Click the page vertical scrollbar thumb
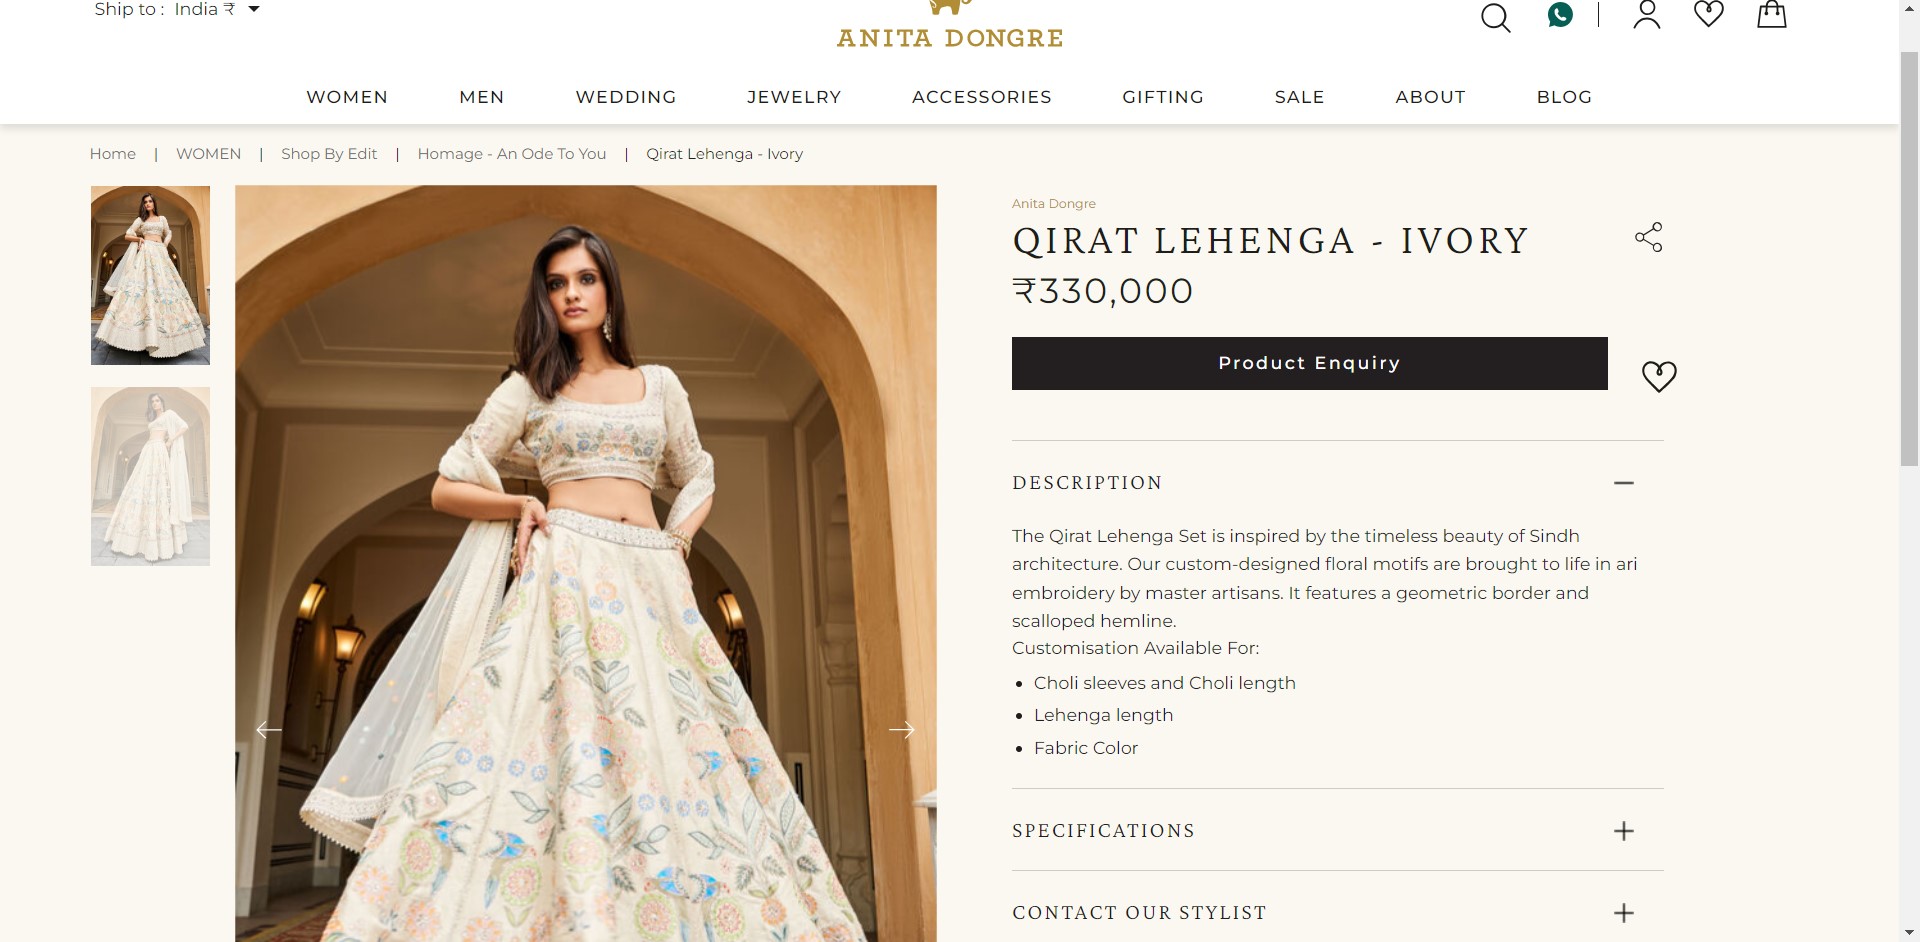The height and width of the screenshot is (942, 1920). click(x=1909, y=258)
